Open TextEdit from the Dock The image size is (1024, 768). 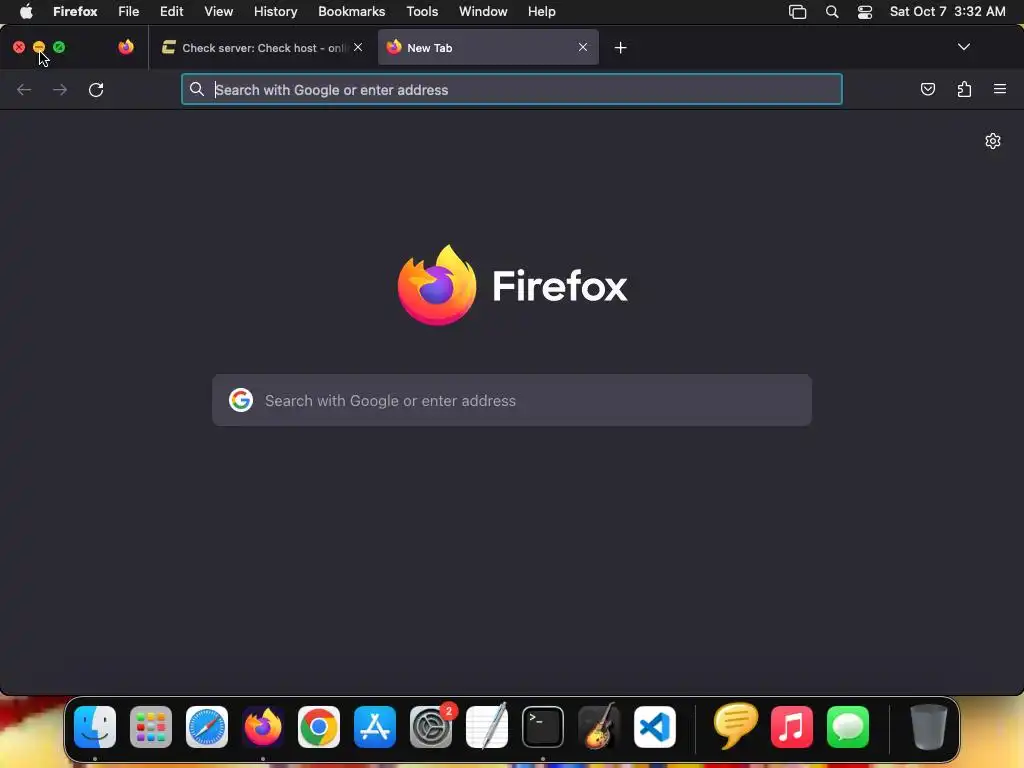tap(487, 726)
